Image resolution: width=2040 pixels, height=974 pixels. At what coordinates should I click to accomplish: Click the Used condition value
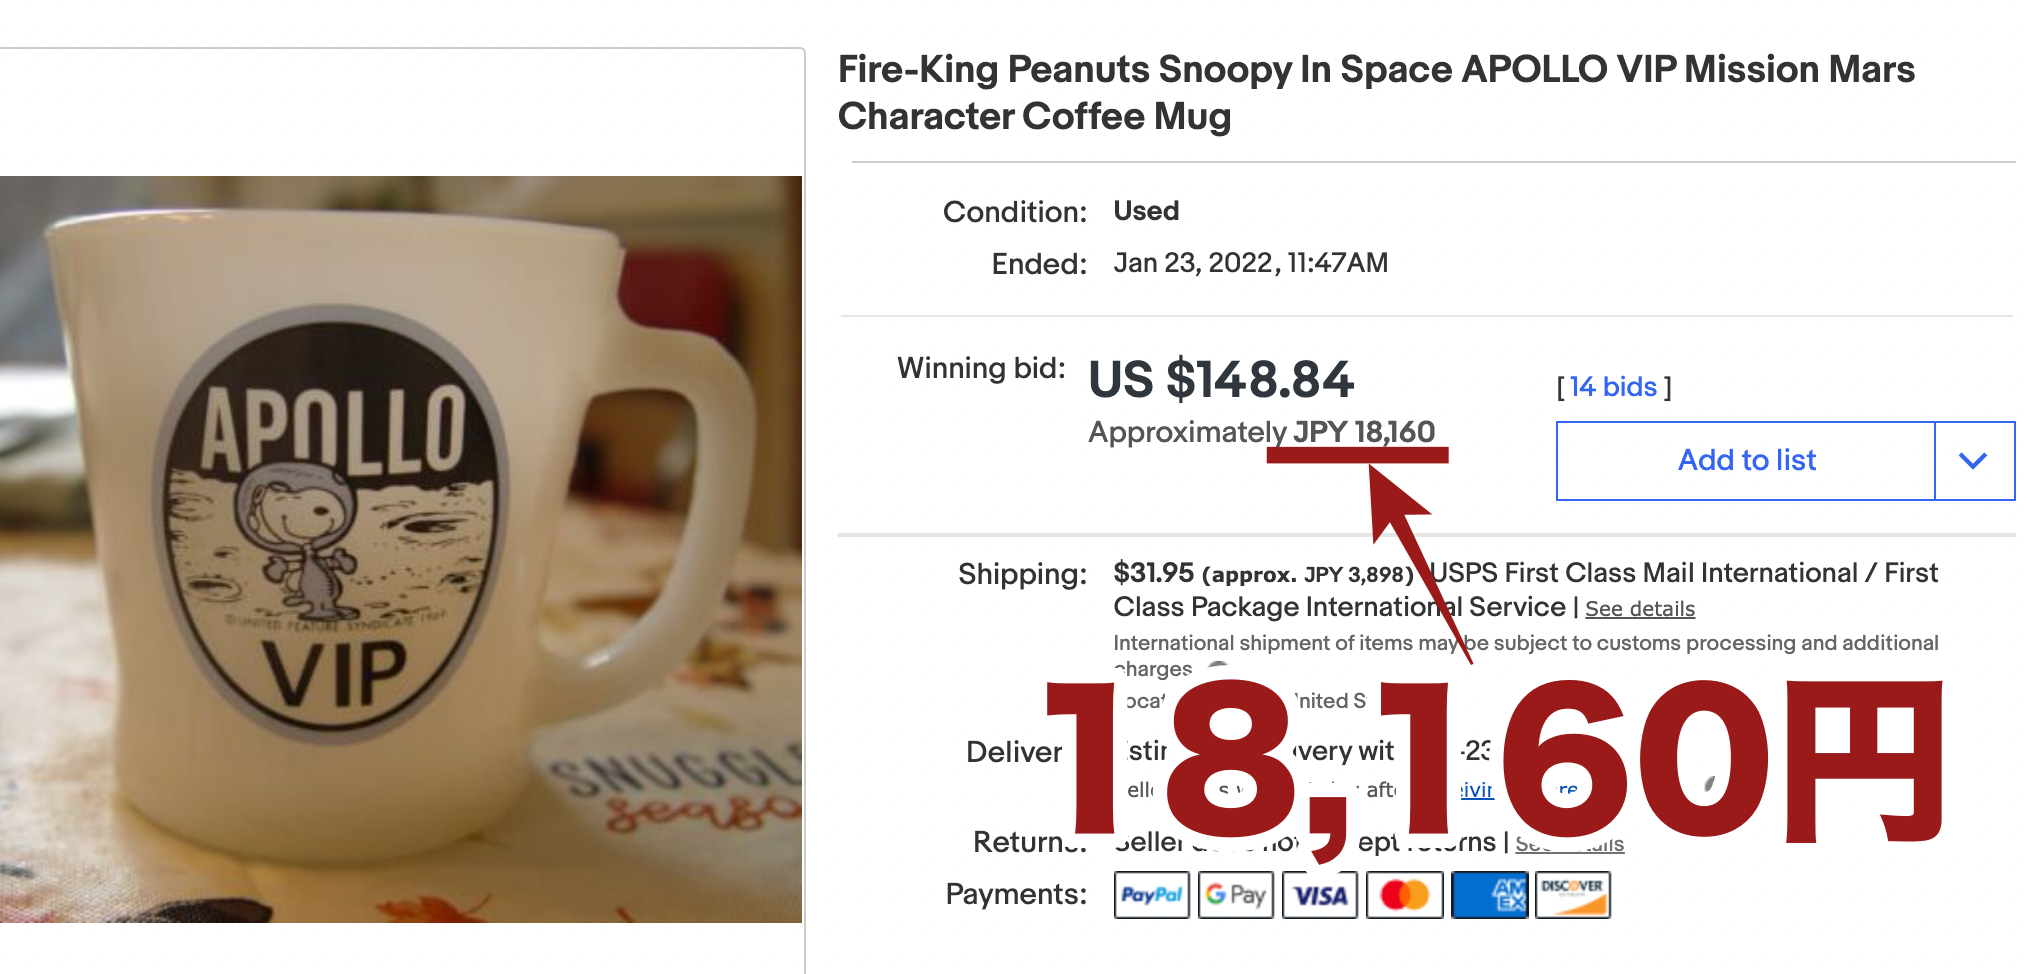(x=1146, y=211)
